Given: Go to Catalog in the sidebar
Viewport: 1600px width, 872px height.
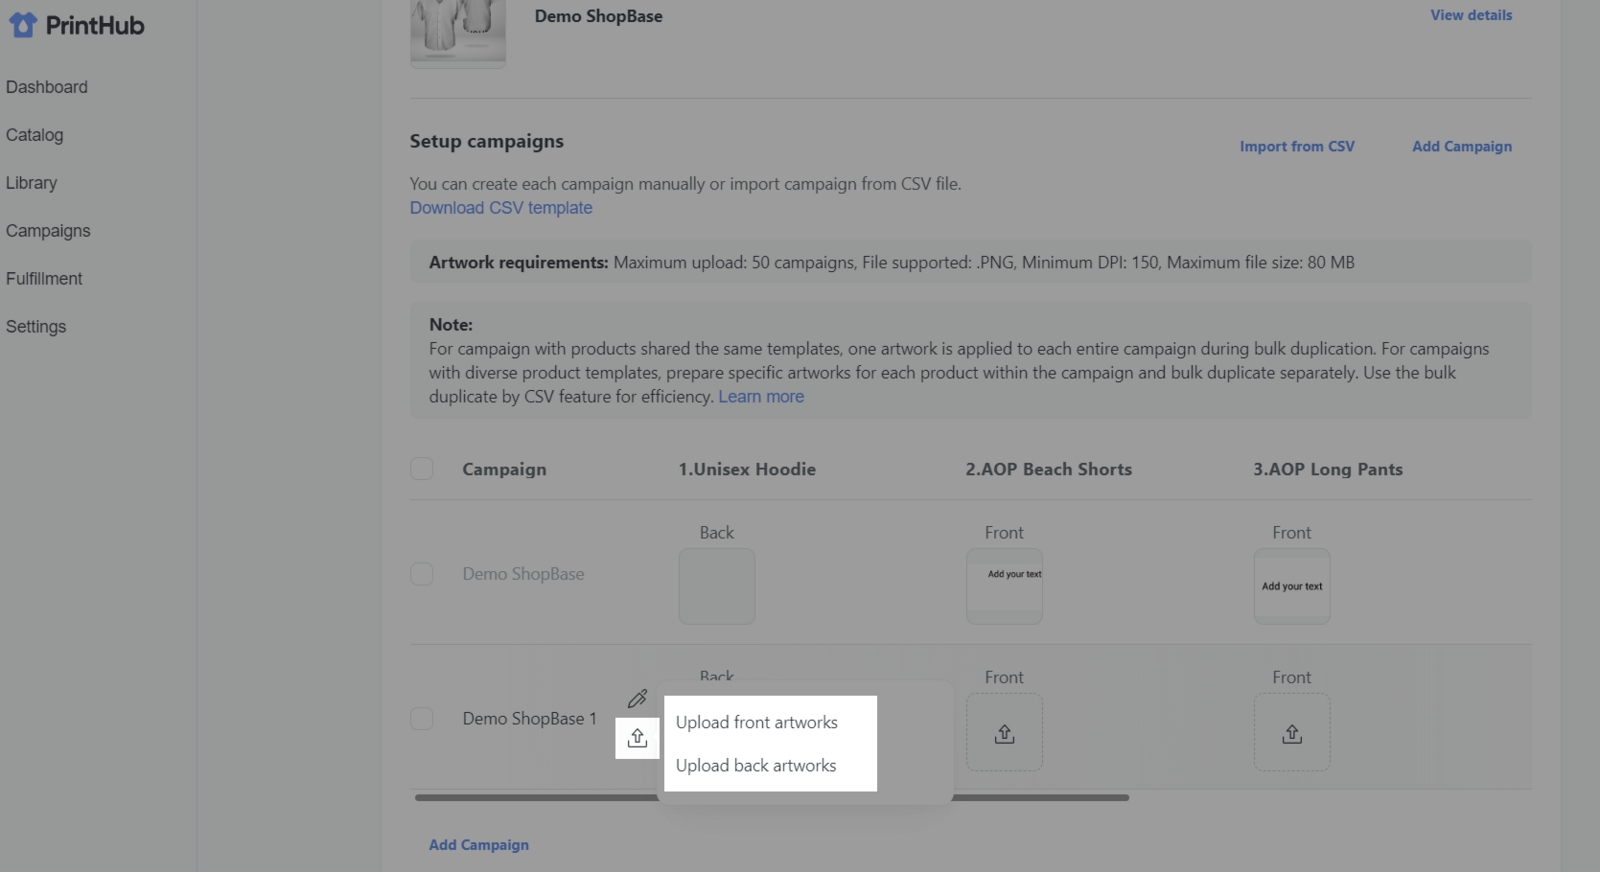Looking at the screenshot, I should click(35, 135).
